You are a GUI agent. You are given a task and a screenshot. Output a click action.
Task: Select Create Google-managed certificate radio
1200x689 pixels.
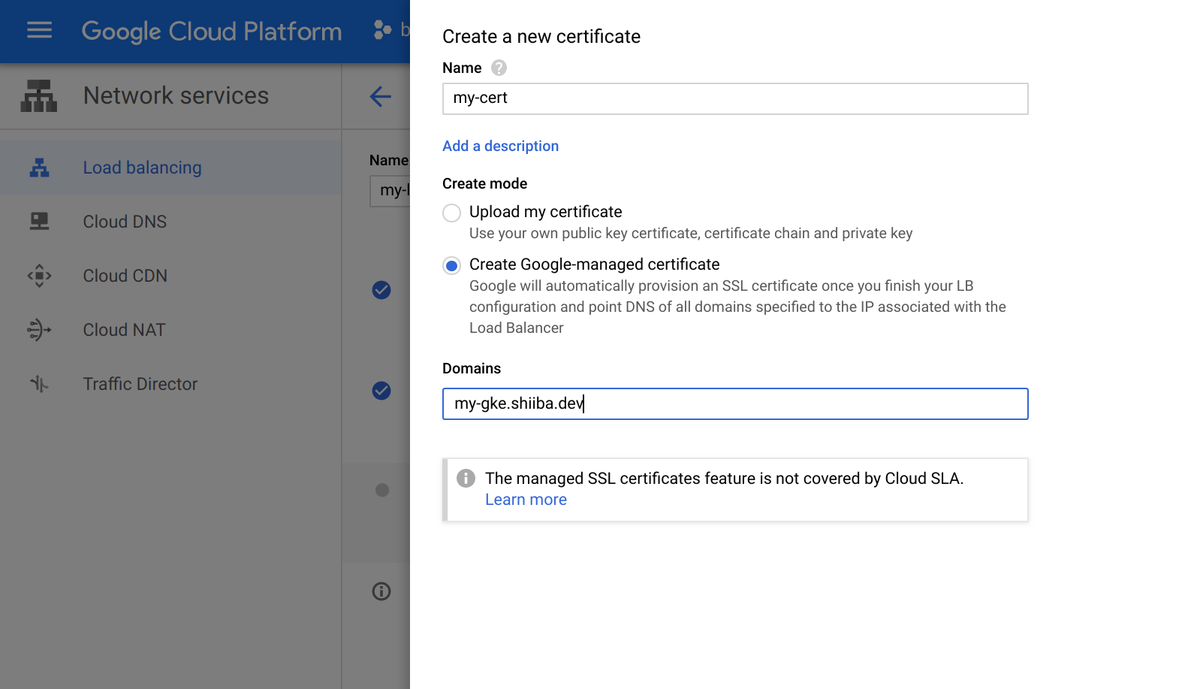click(x=452, y=266)
